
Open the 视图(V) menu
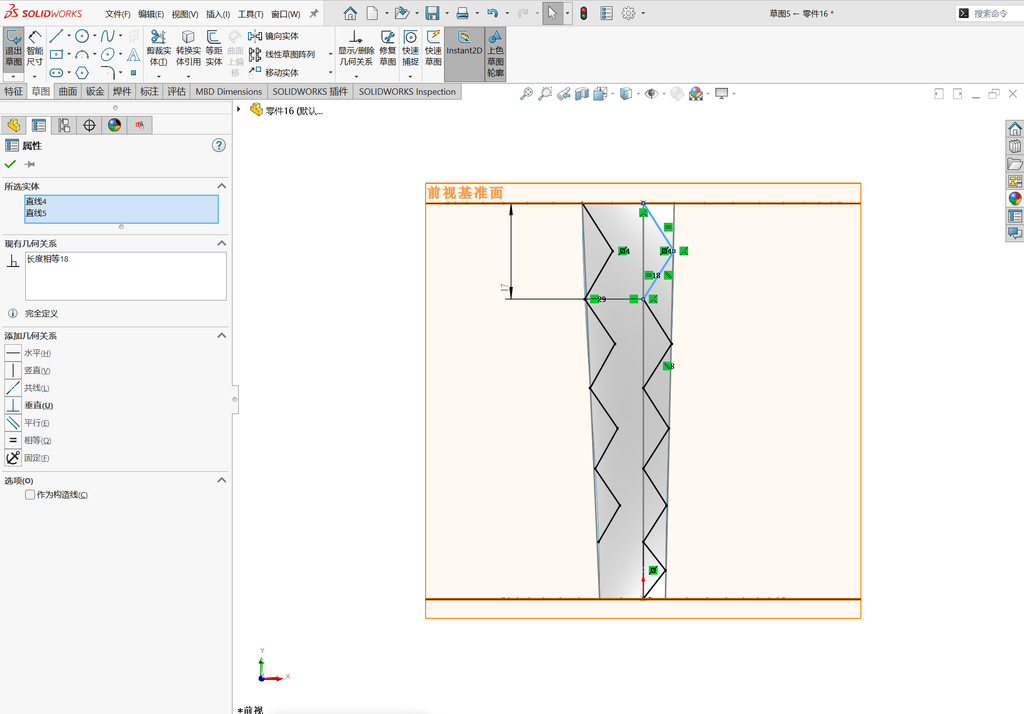185,14
